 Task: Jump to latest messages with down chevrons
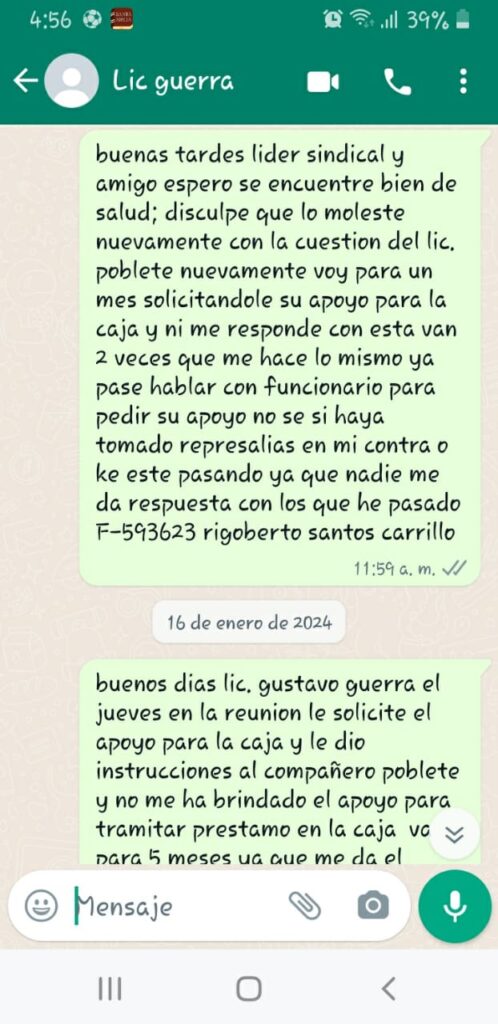[457, 833]
